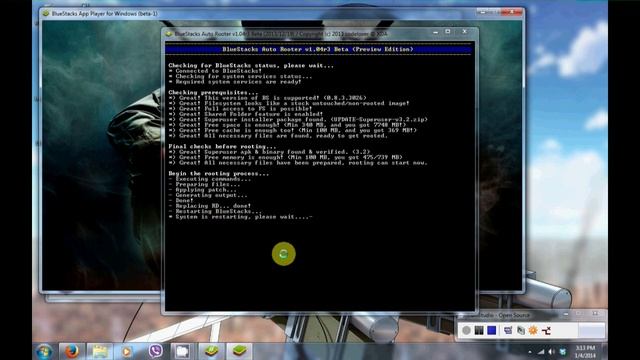Close the BlueStacks App Player window
This screenshot has width=640, height=360.
(x=512, y=13)
